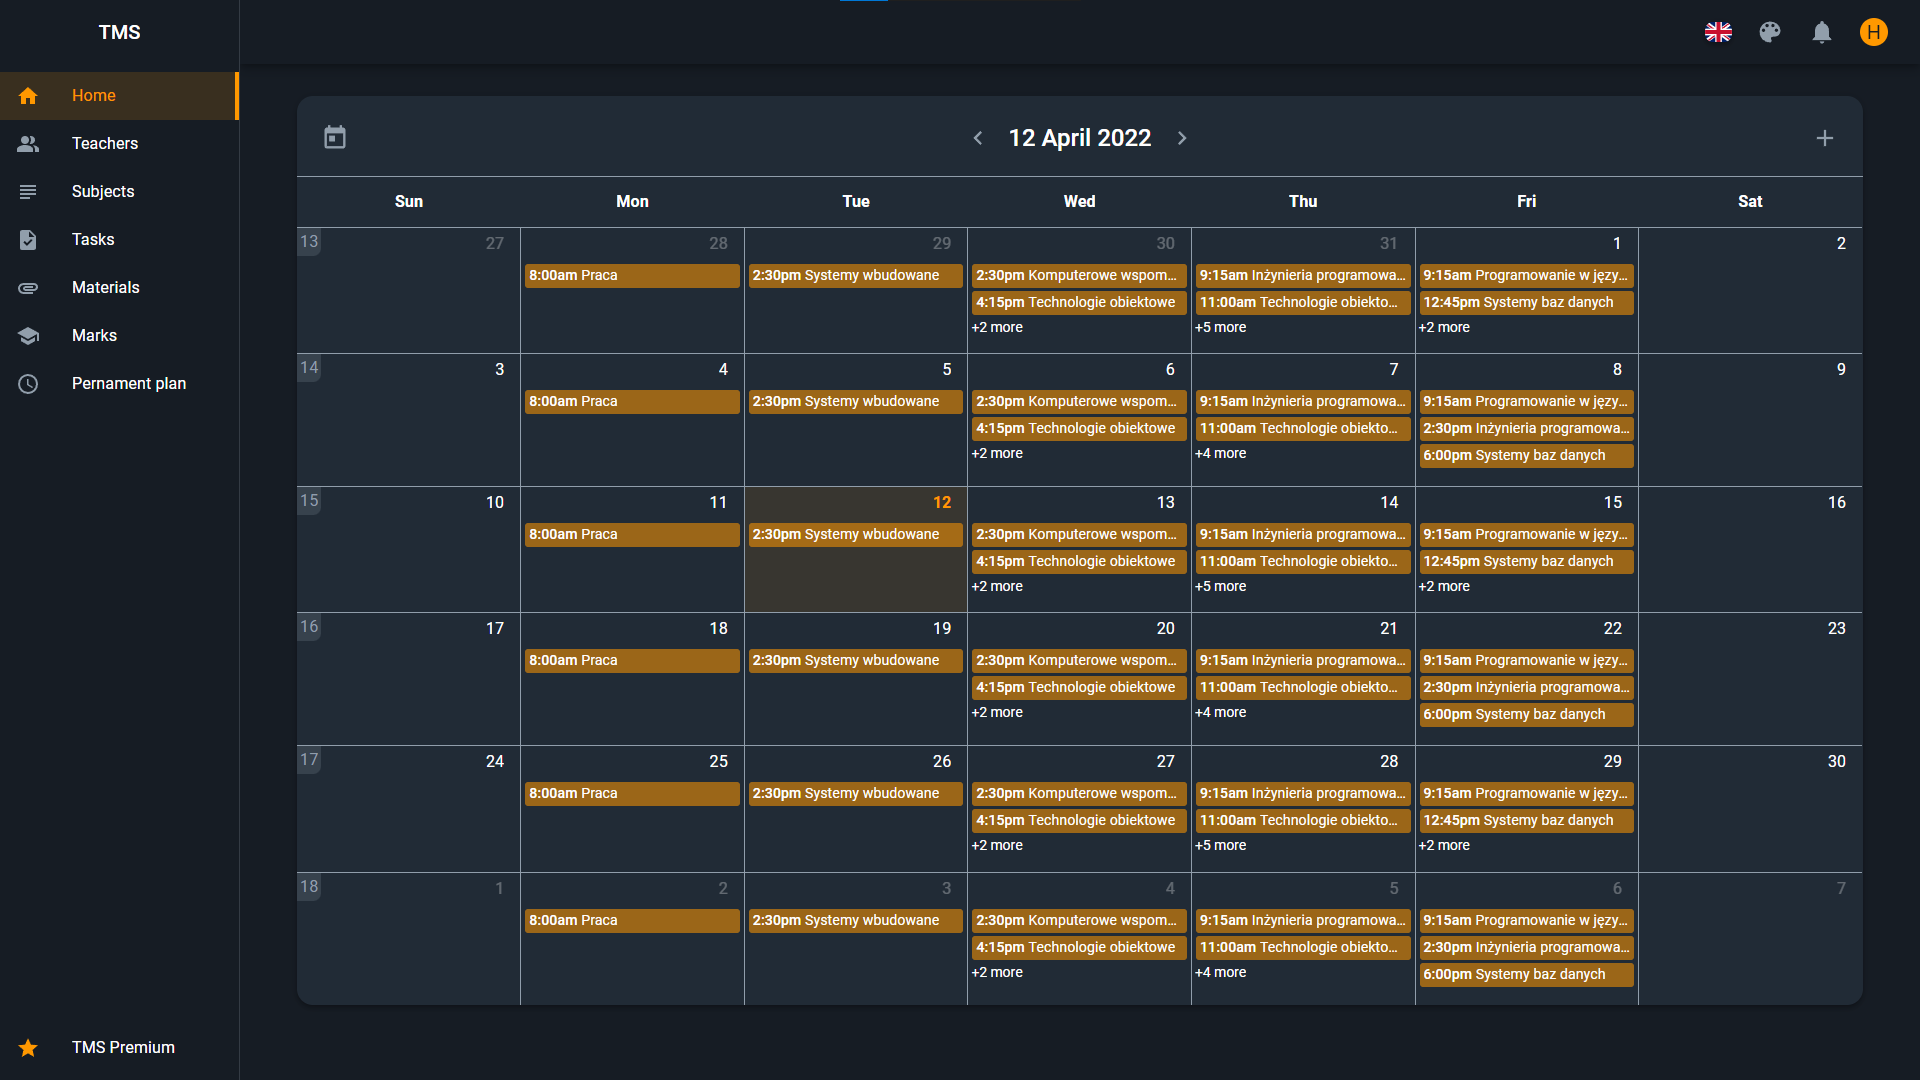Expand hidden events via '+5 more' on April 14

point(1220,586)
